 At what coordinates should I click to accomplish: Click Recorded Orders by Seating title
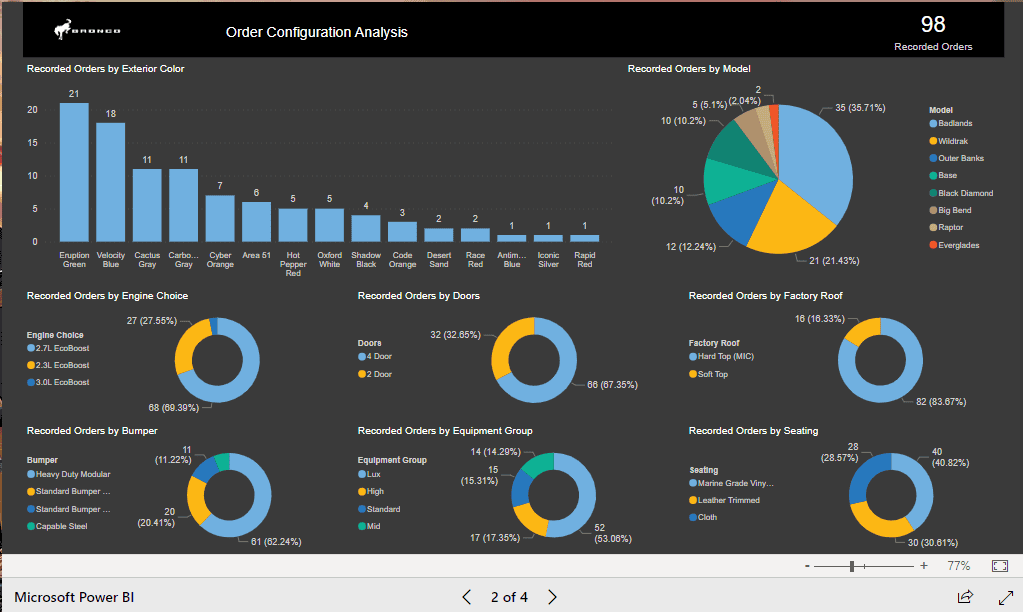[x=754, y=431]
